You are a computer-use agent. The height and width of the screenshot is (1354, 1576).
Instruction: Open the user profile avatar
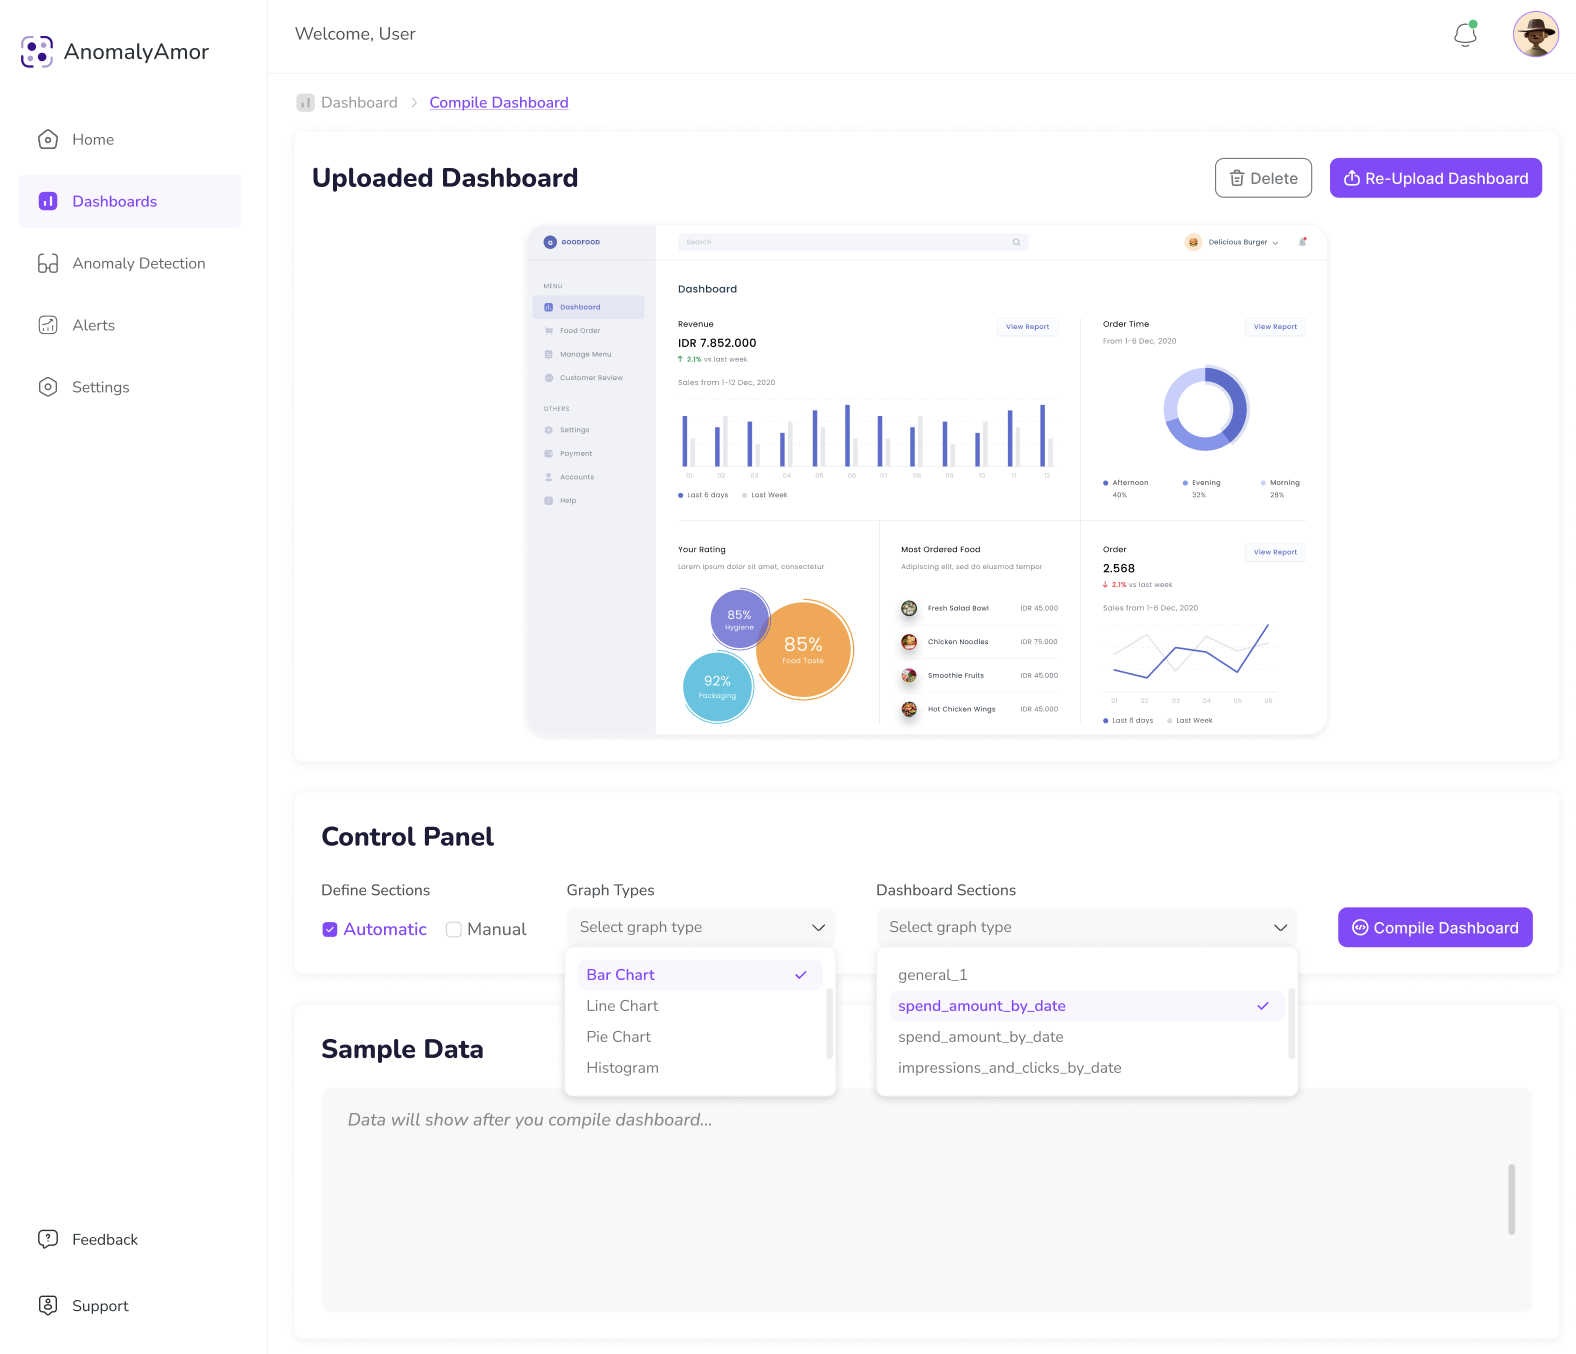(1535, 35)
